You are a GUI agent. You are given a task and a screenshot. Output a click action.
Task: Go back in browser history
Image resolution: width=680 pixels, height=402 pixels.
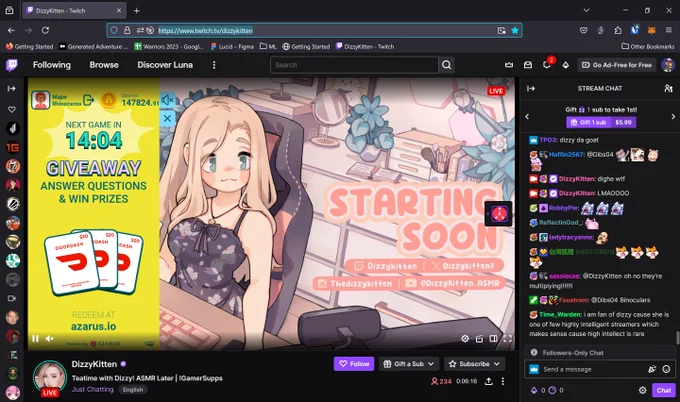[x=11, y=30]
